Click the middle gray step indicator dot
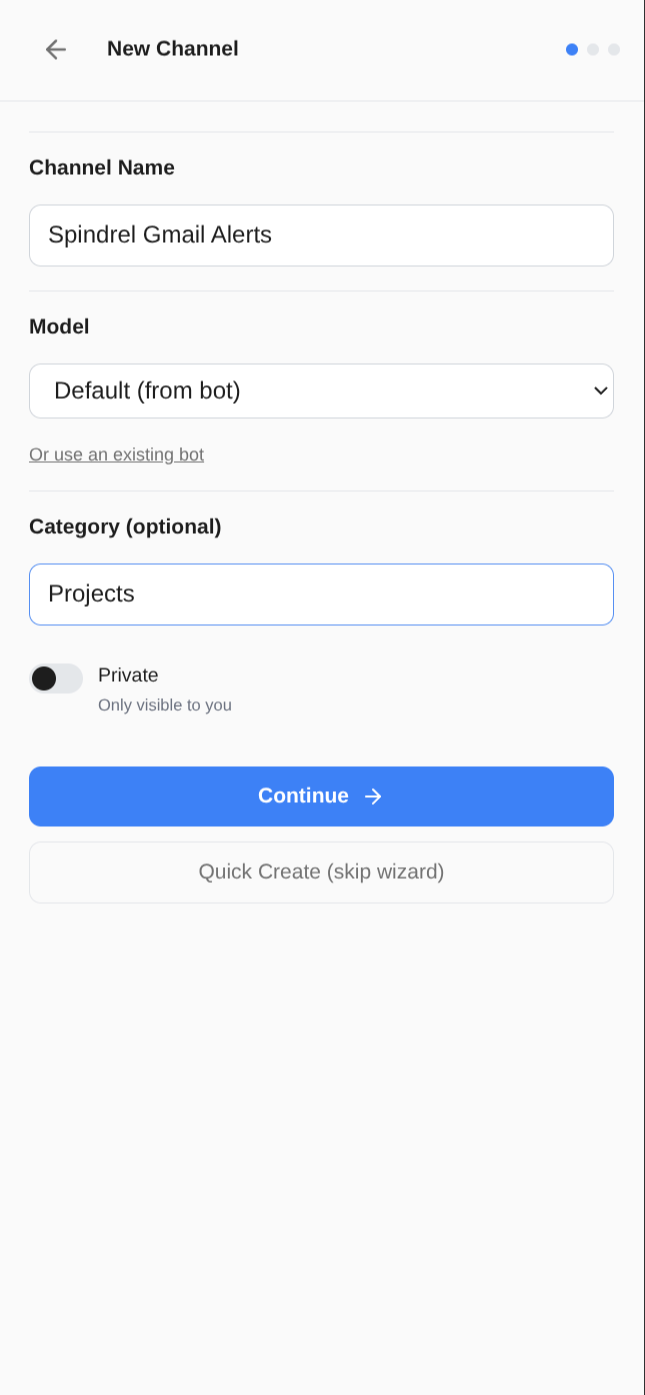The width and height of the screenshot is (645, 1395). [x=593, y=49]
